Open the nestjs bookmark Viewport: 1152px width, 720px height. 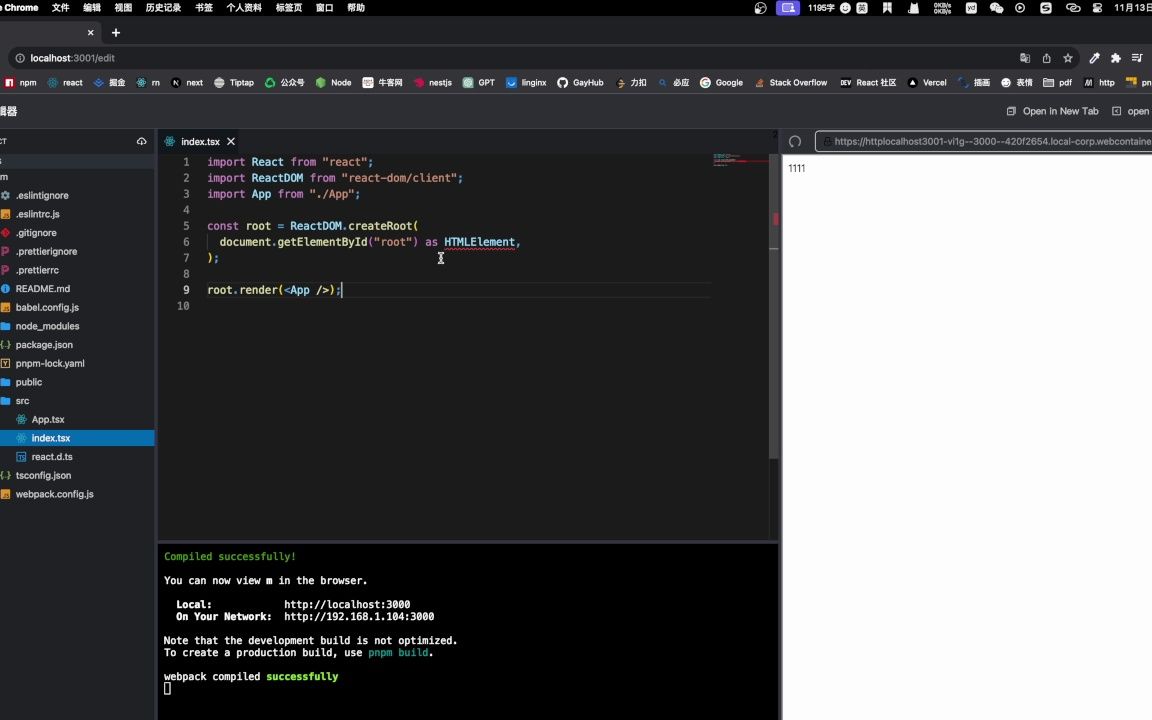click(433, 82)
